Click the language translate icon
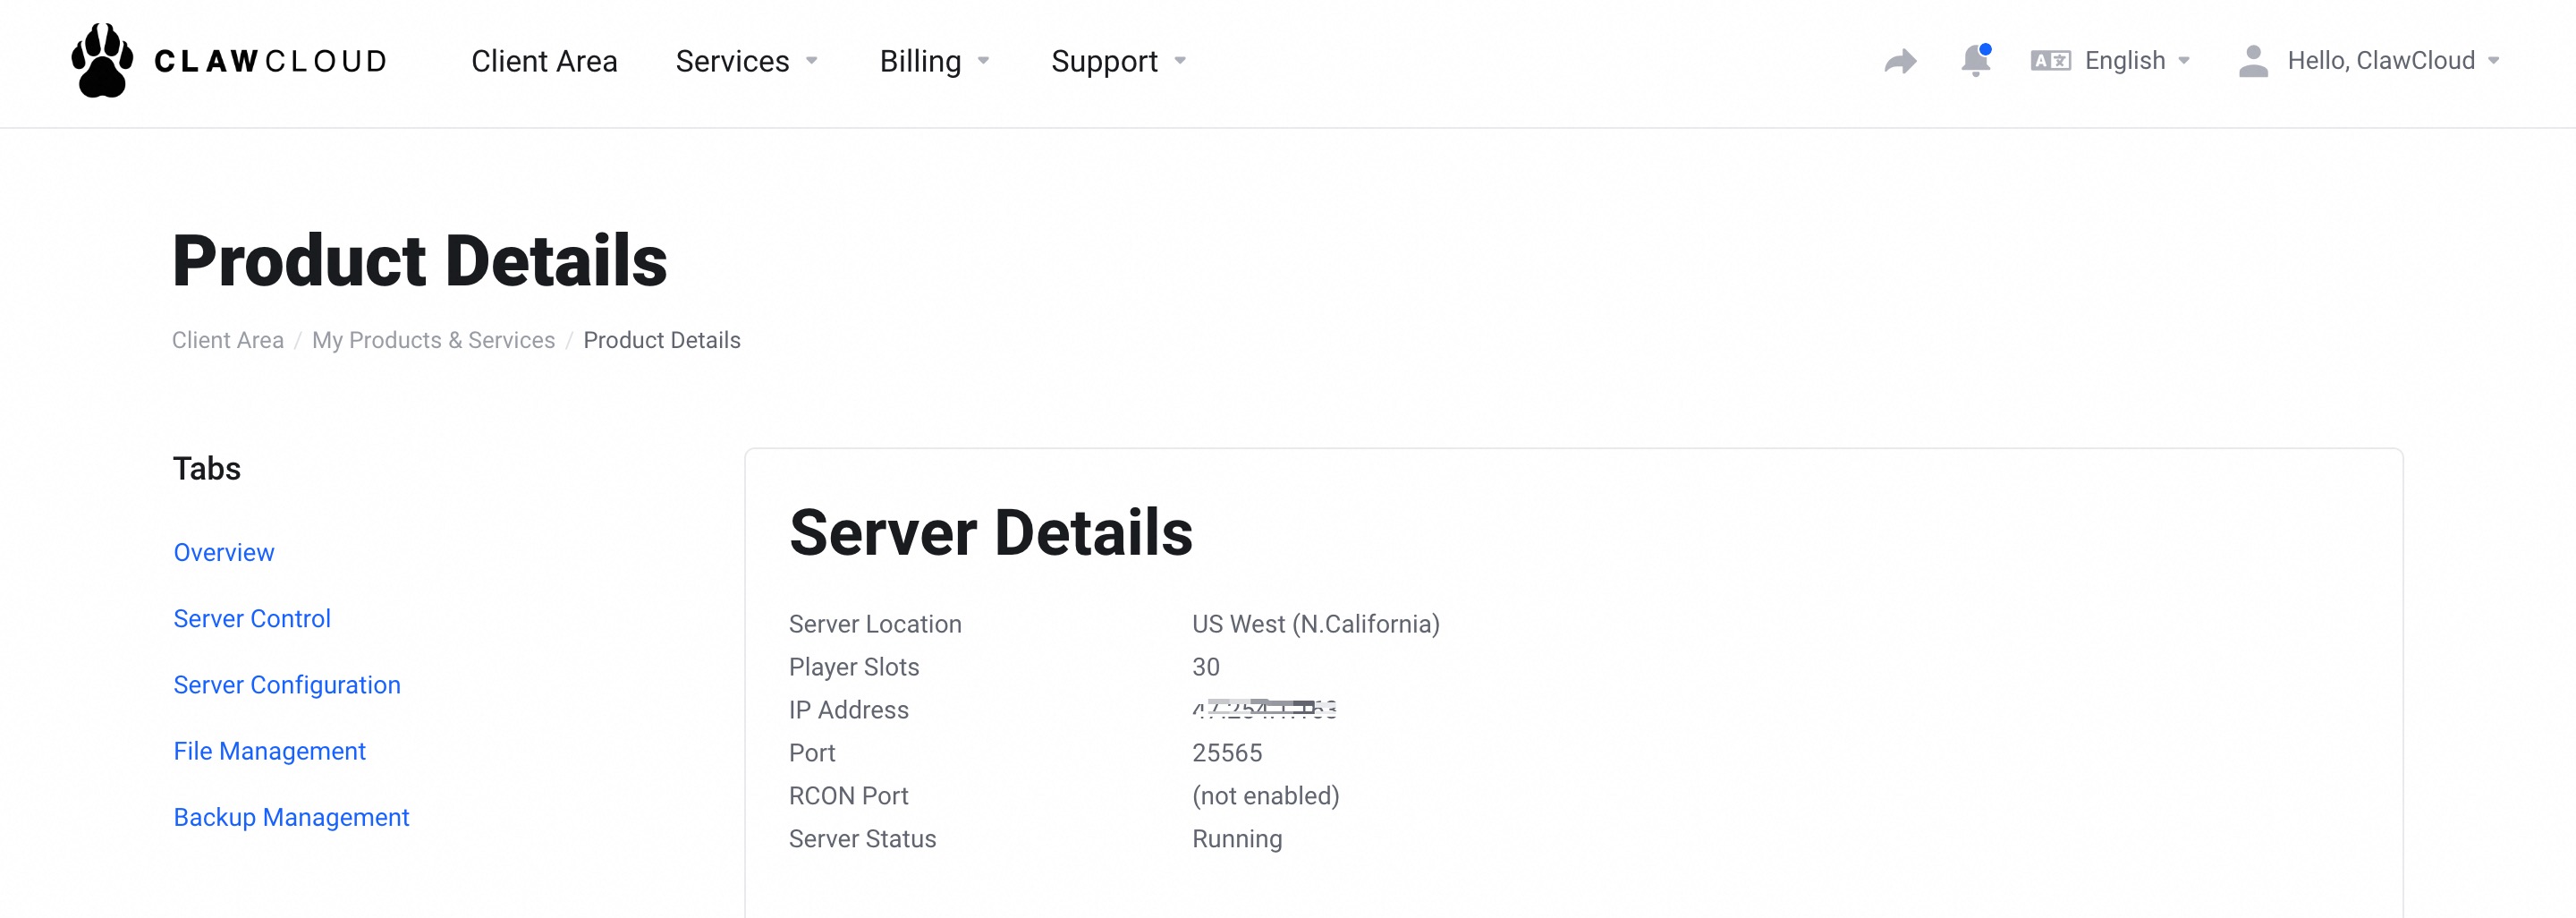The height and width of the screenshot is (918, 2576). [x=2050, y=61]
